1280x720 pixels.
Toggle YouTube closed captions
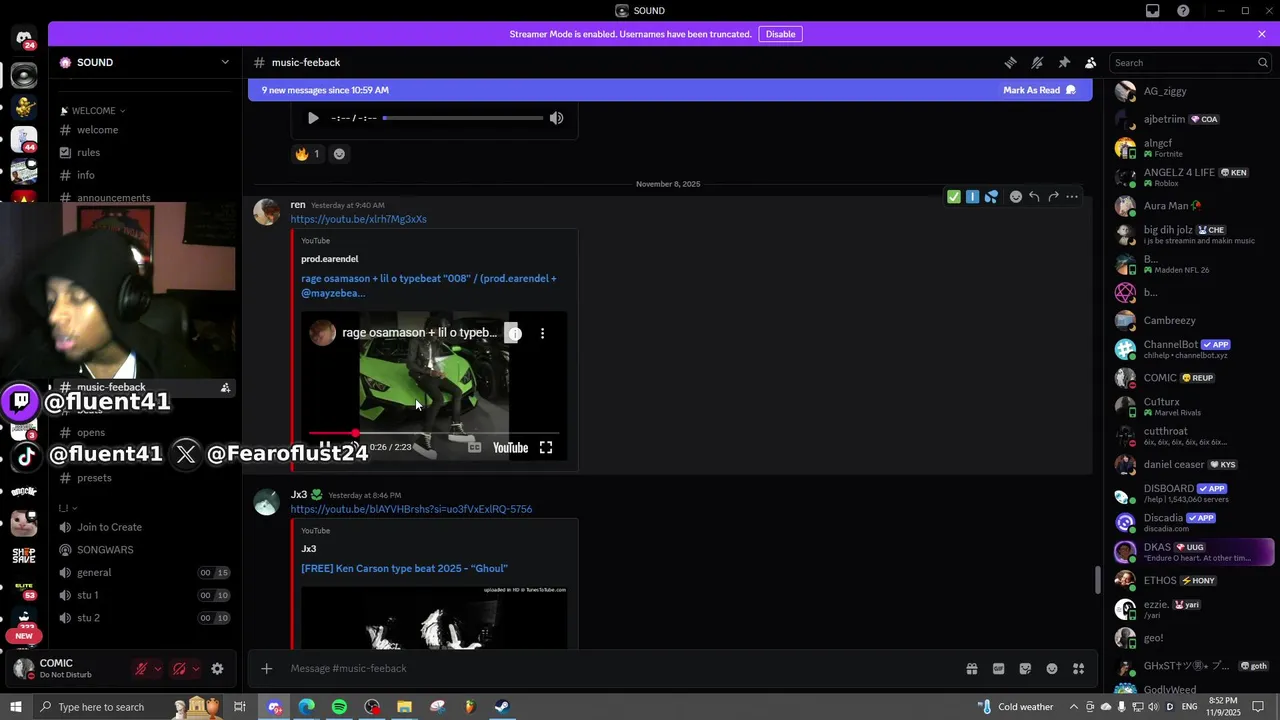[x=475, y=448]
